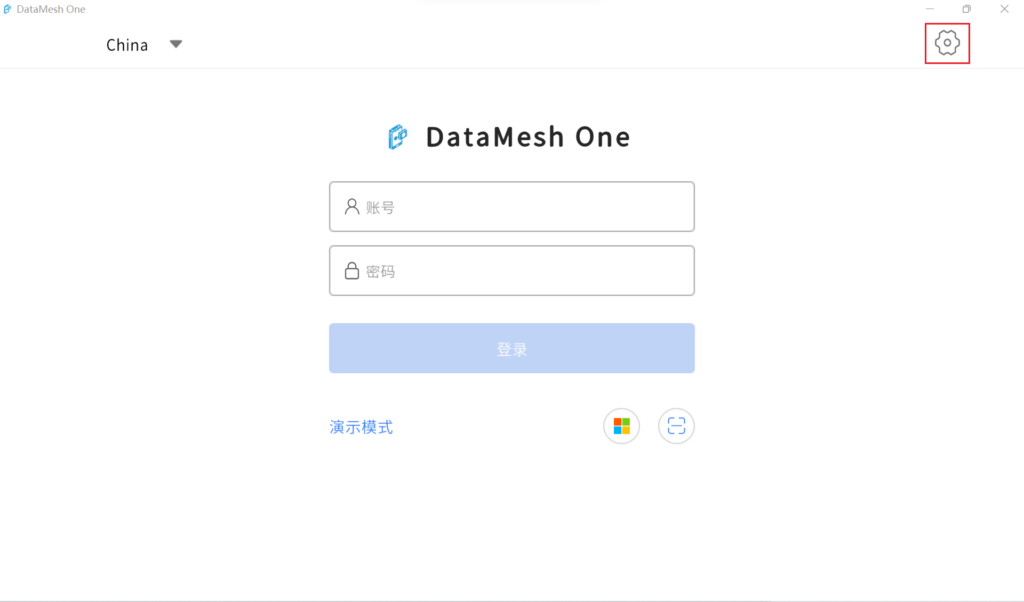1024x602 pixels.
Task: Select the China server region label
Action: click(x=127, y=45)
